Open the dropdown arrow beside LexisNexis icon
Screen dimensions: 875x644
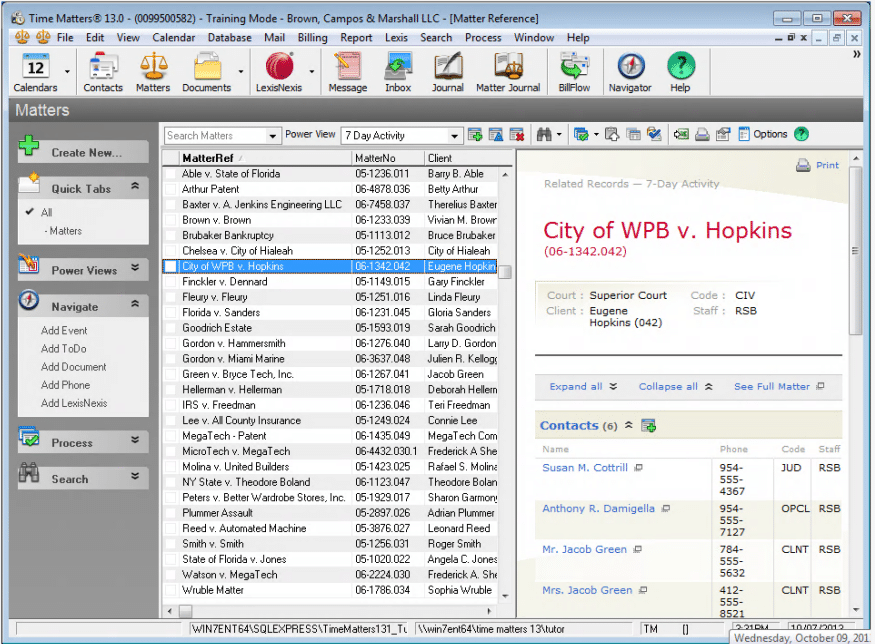312,71
